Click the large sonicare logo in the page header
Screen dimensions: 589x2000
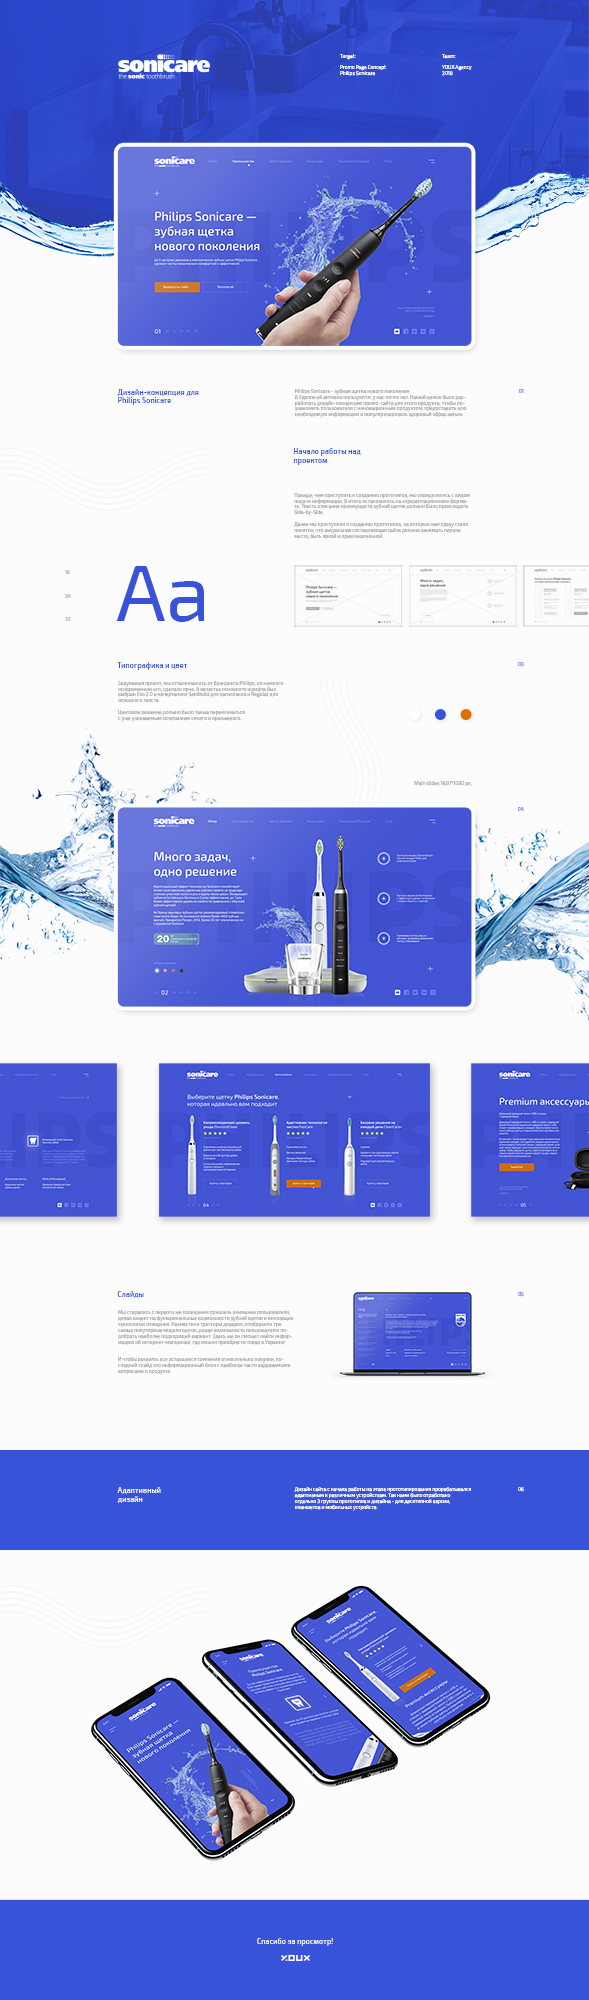point(164,67)
